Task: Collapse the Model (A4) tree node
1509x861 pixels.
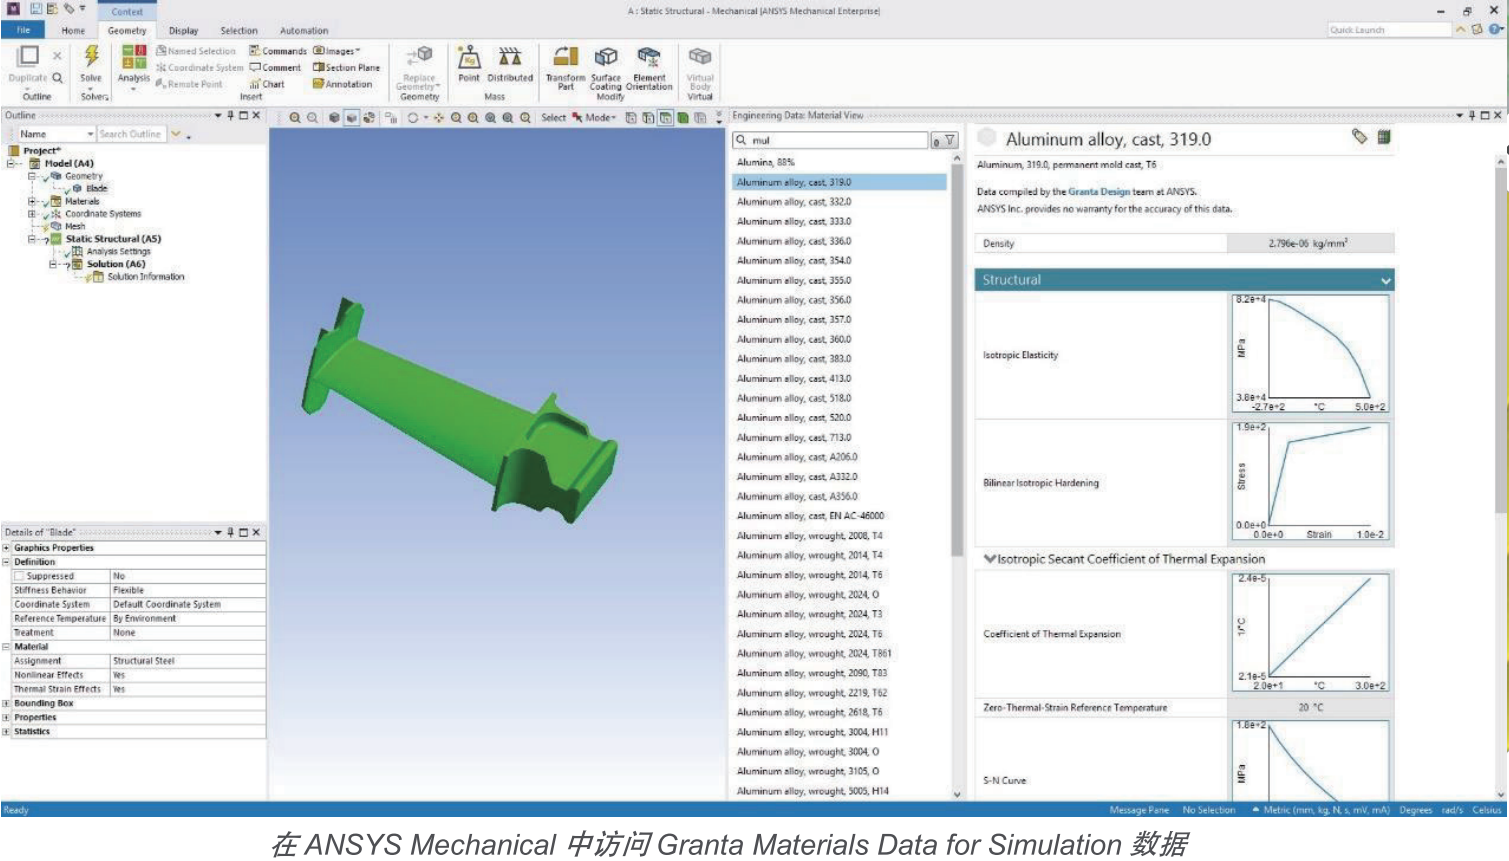Action: pos(11,163)
